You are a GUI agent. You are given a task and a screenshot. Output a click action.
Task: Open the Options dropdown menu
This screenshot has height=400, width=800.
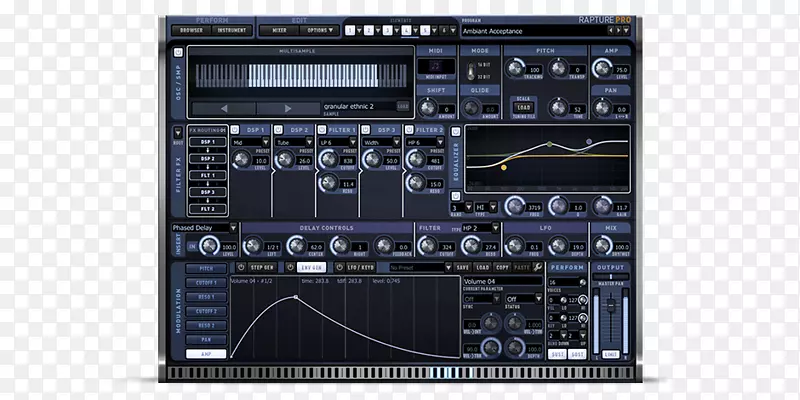(x=319, y=31)
